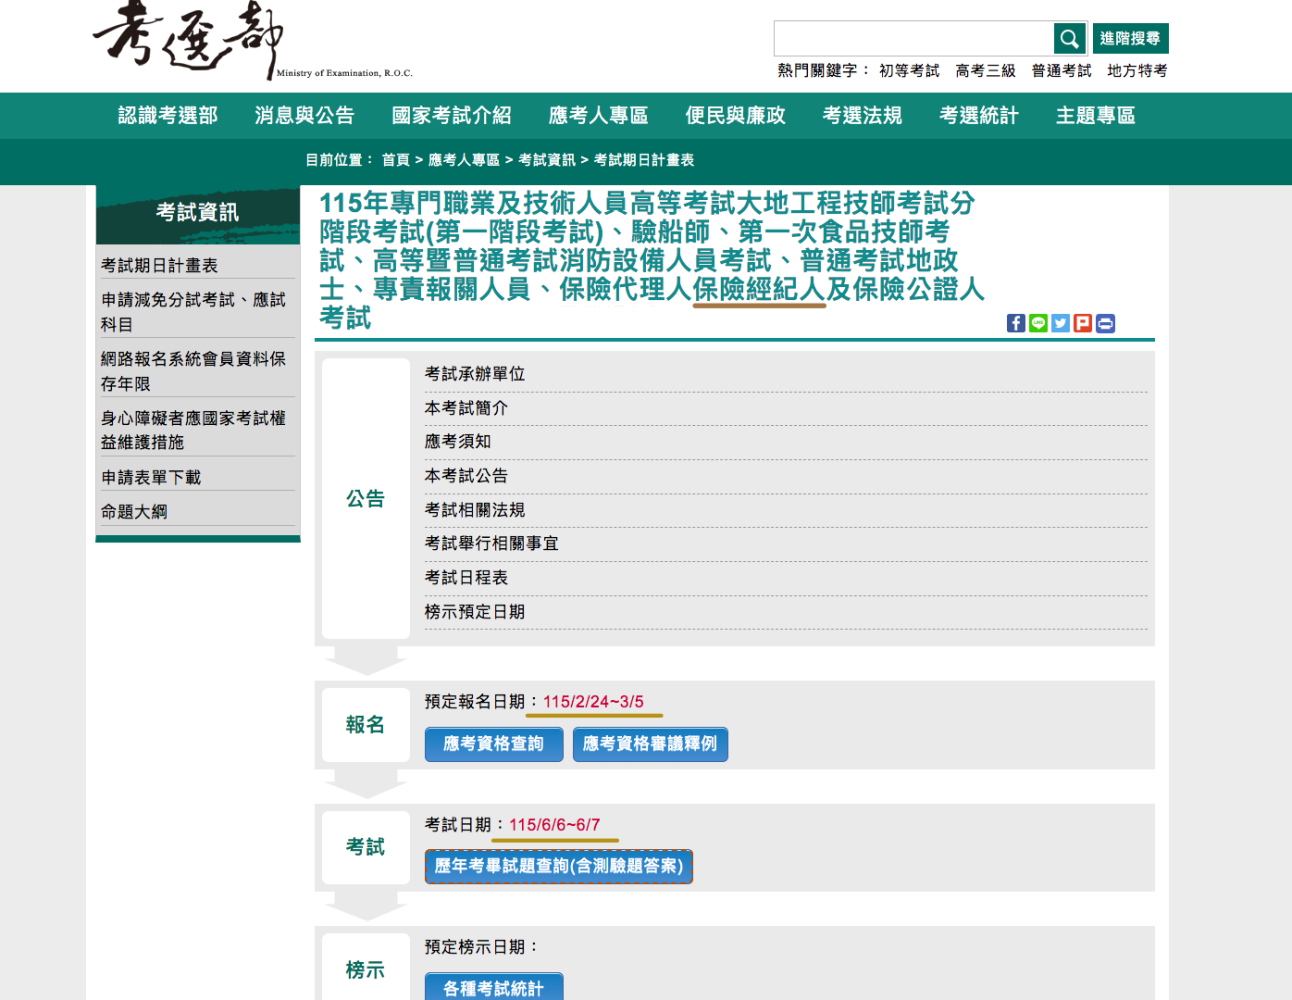This screenshot has height=1000, width=1292.
Task: Click the print page icon
Action: pos(1105,323)
